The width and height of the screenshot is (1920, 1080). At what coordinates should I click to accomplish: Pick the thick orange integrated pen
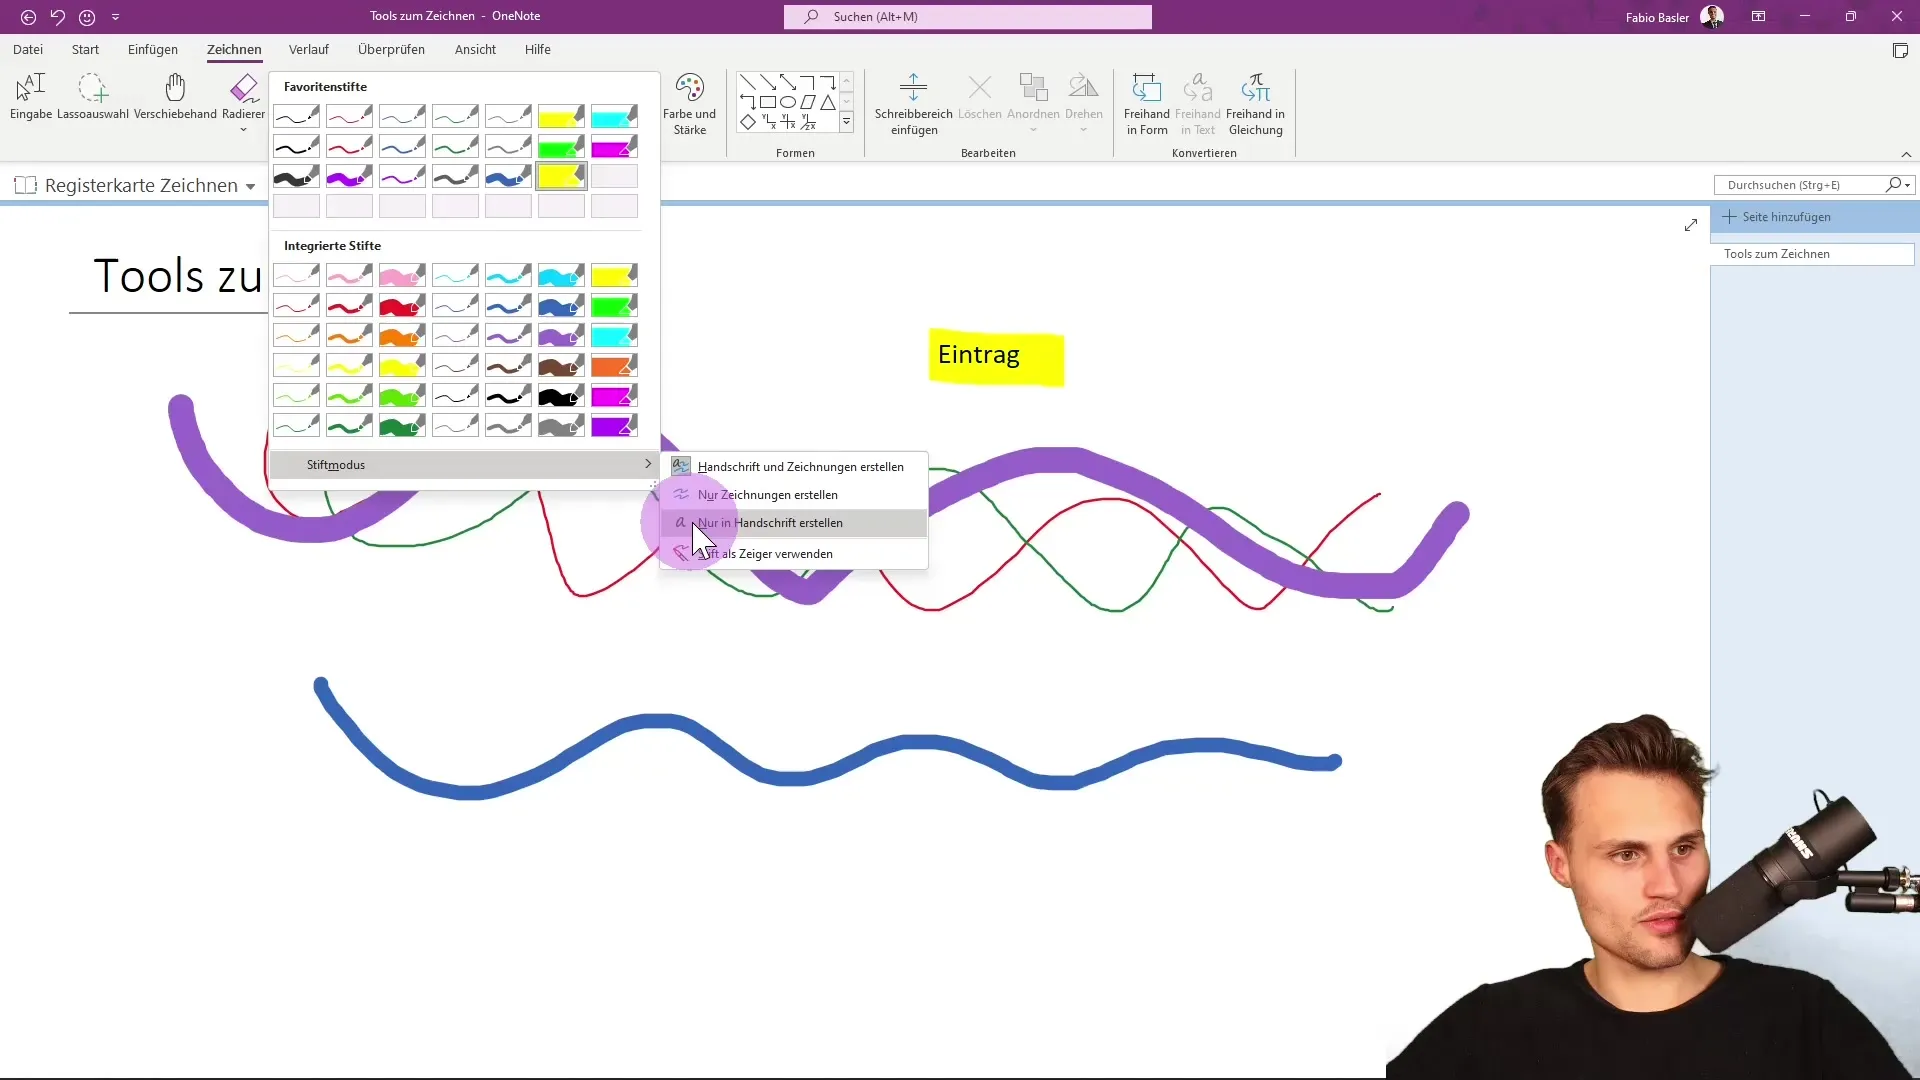click(402, 335)
